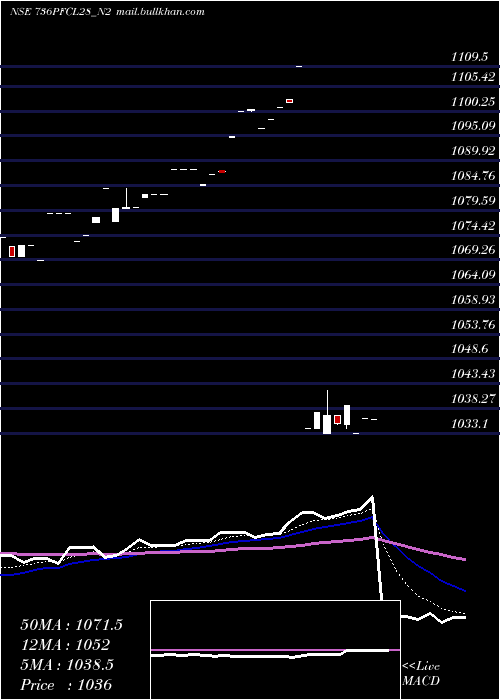The width and height of the screenshot is (500, 700).
Task: Click the red candle just above the 1084.76 line
Action: 222,171
